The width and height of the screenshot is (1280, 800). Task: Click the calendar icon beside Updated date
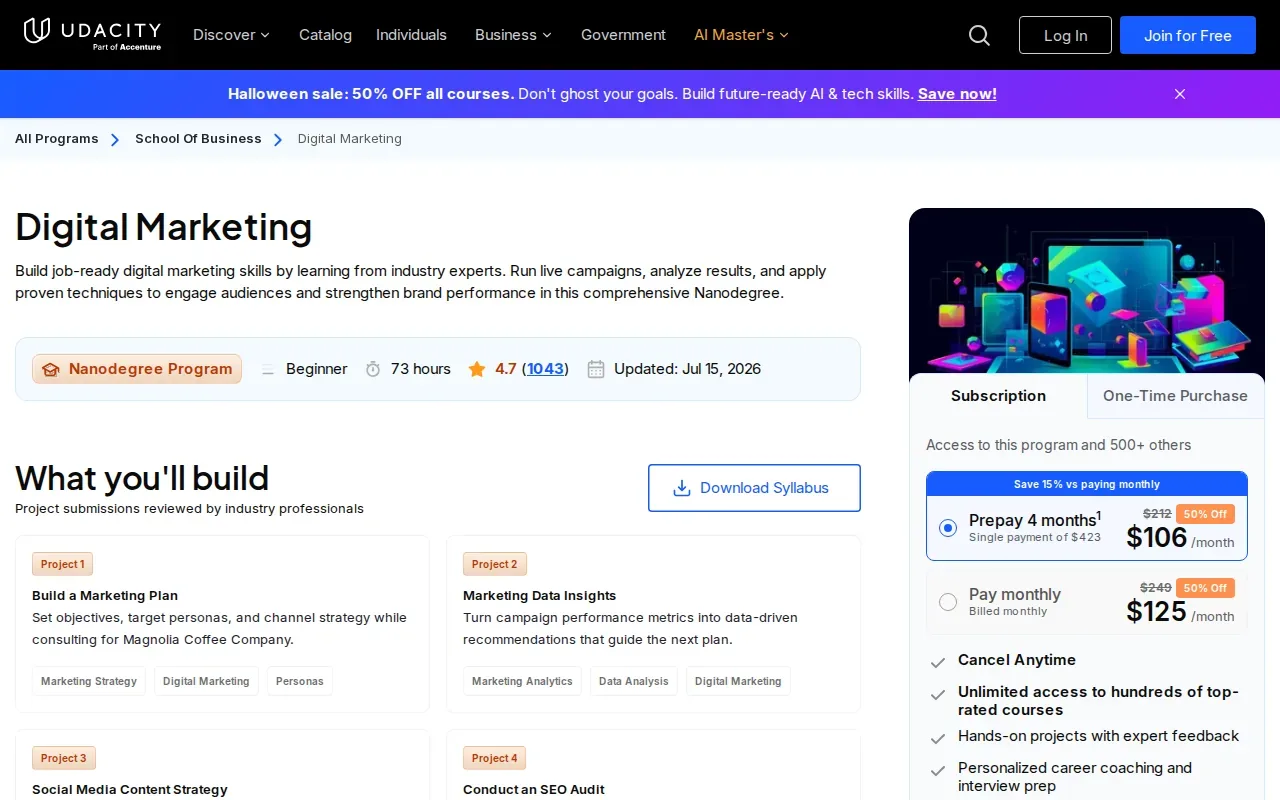pos(596,369)
